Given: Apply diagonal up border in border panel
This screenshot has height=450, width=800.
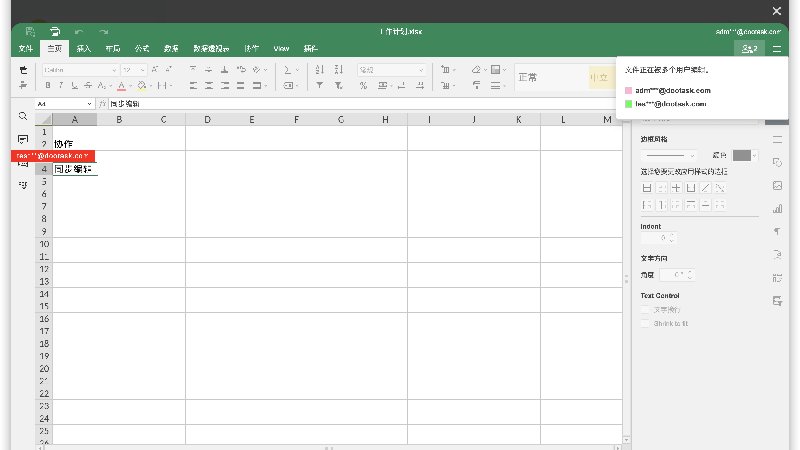Looking at the screenshot, I should 705,188.
